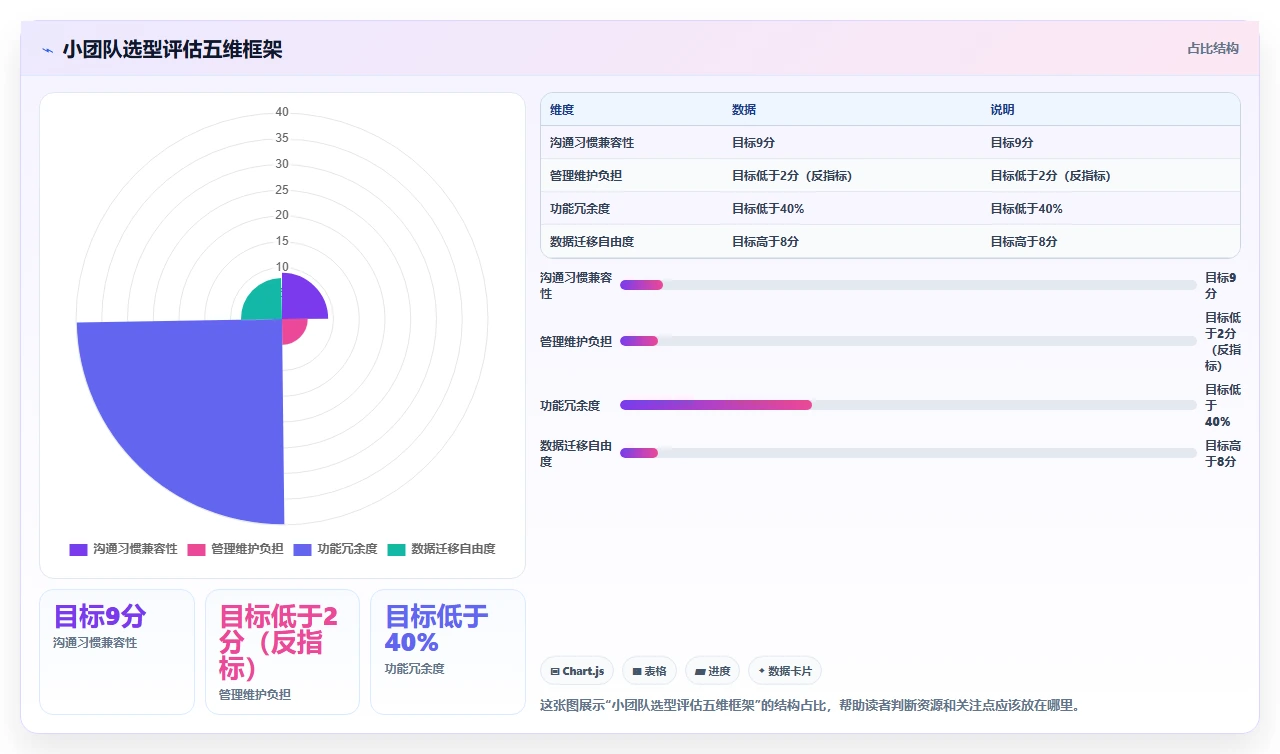Click the 表格 tag button

[x=649, y=671]
